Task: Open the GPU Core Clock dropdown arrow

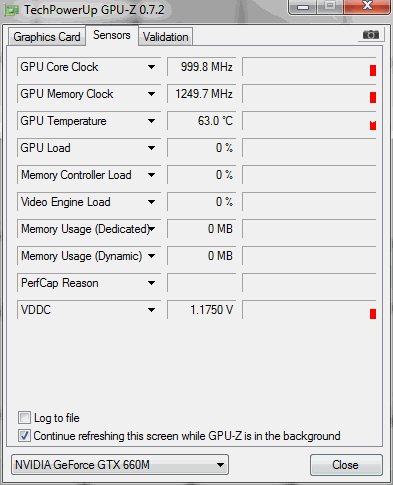Action: (x=151, y=67)
